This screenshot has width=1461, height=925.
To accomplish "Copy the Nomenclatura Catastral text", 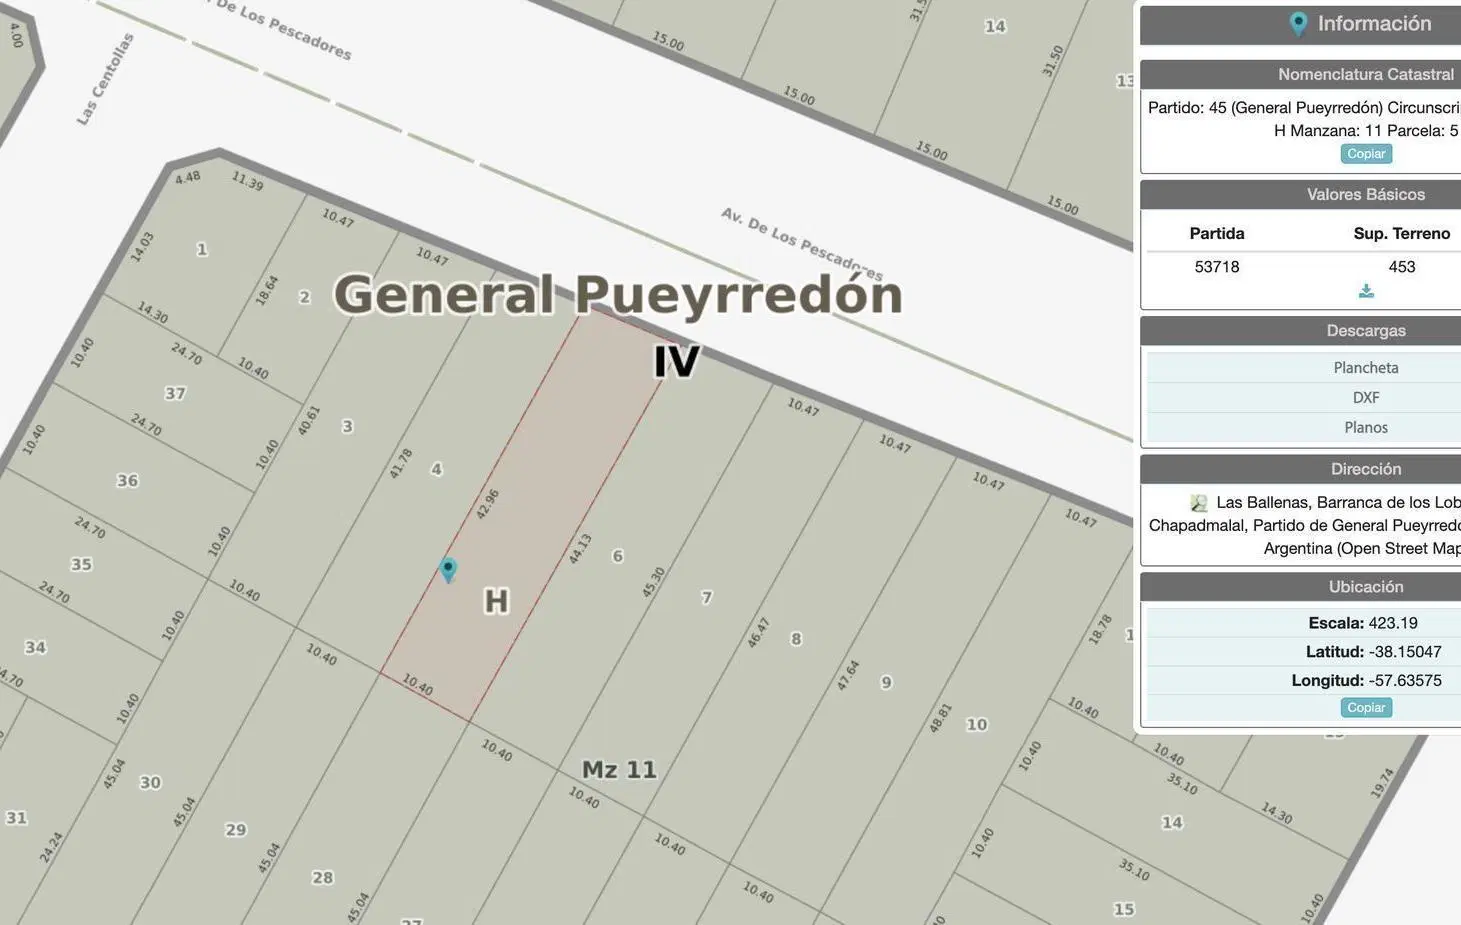I will tap(1366, 154).
